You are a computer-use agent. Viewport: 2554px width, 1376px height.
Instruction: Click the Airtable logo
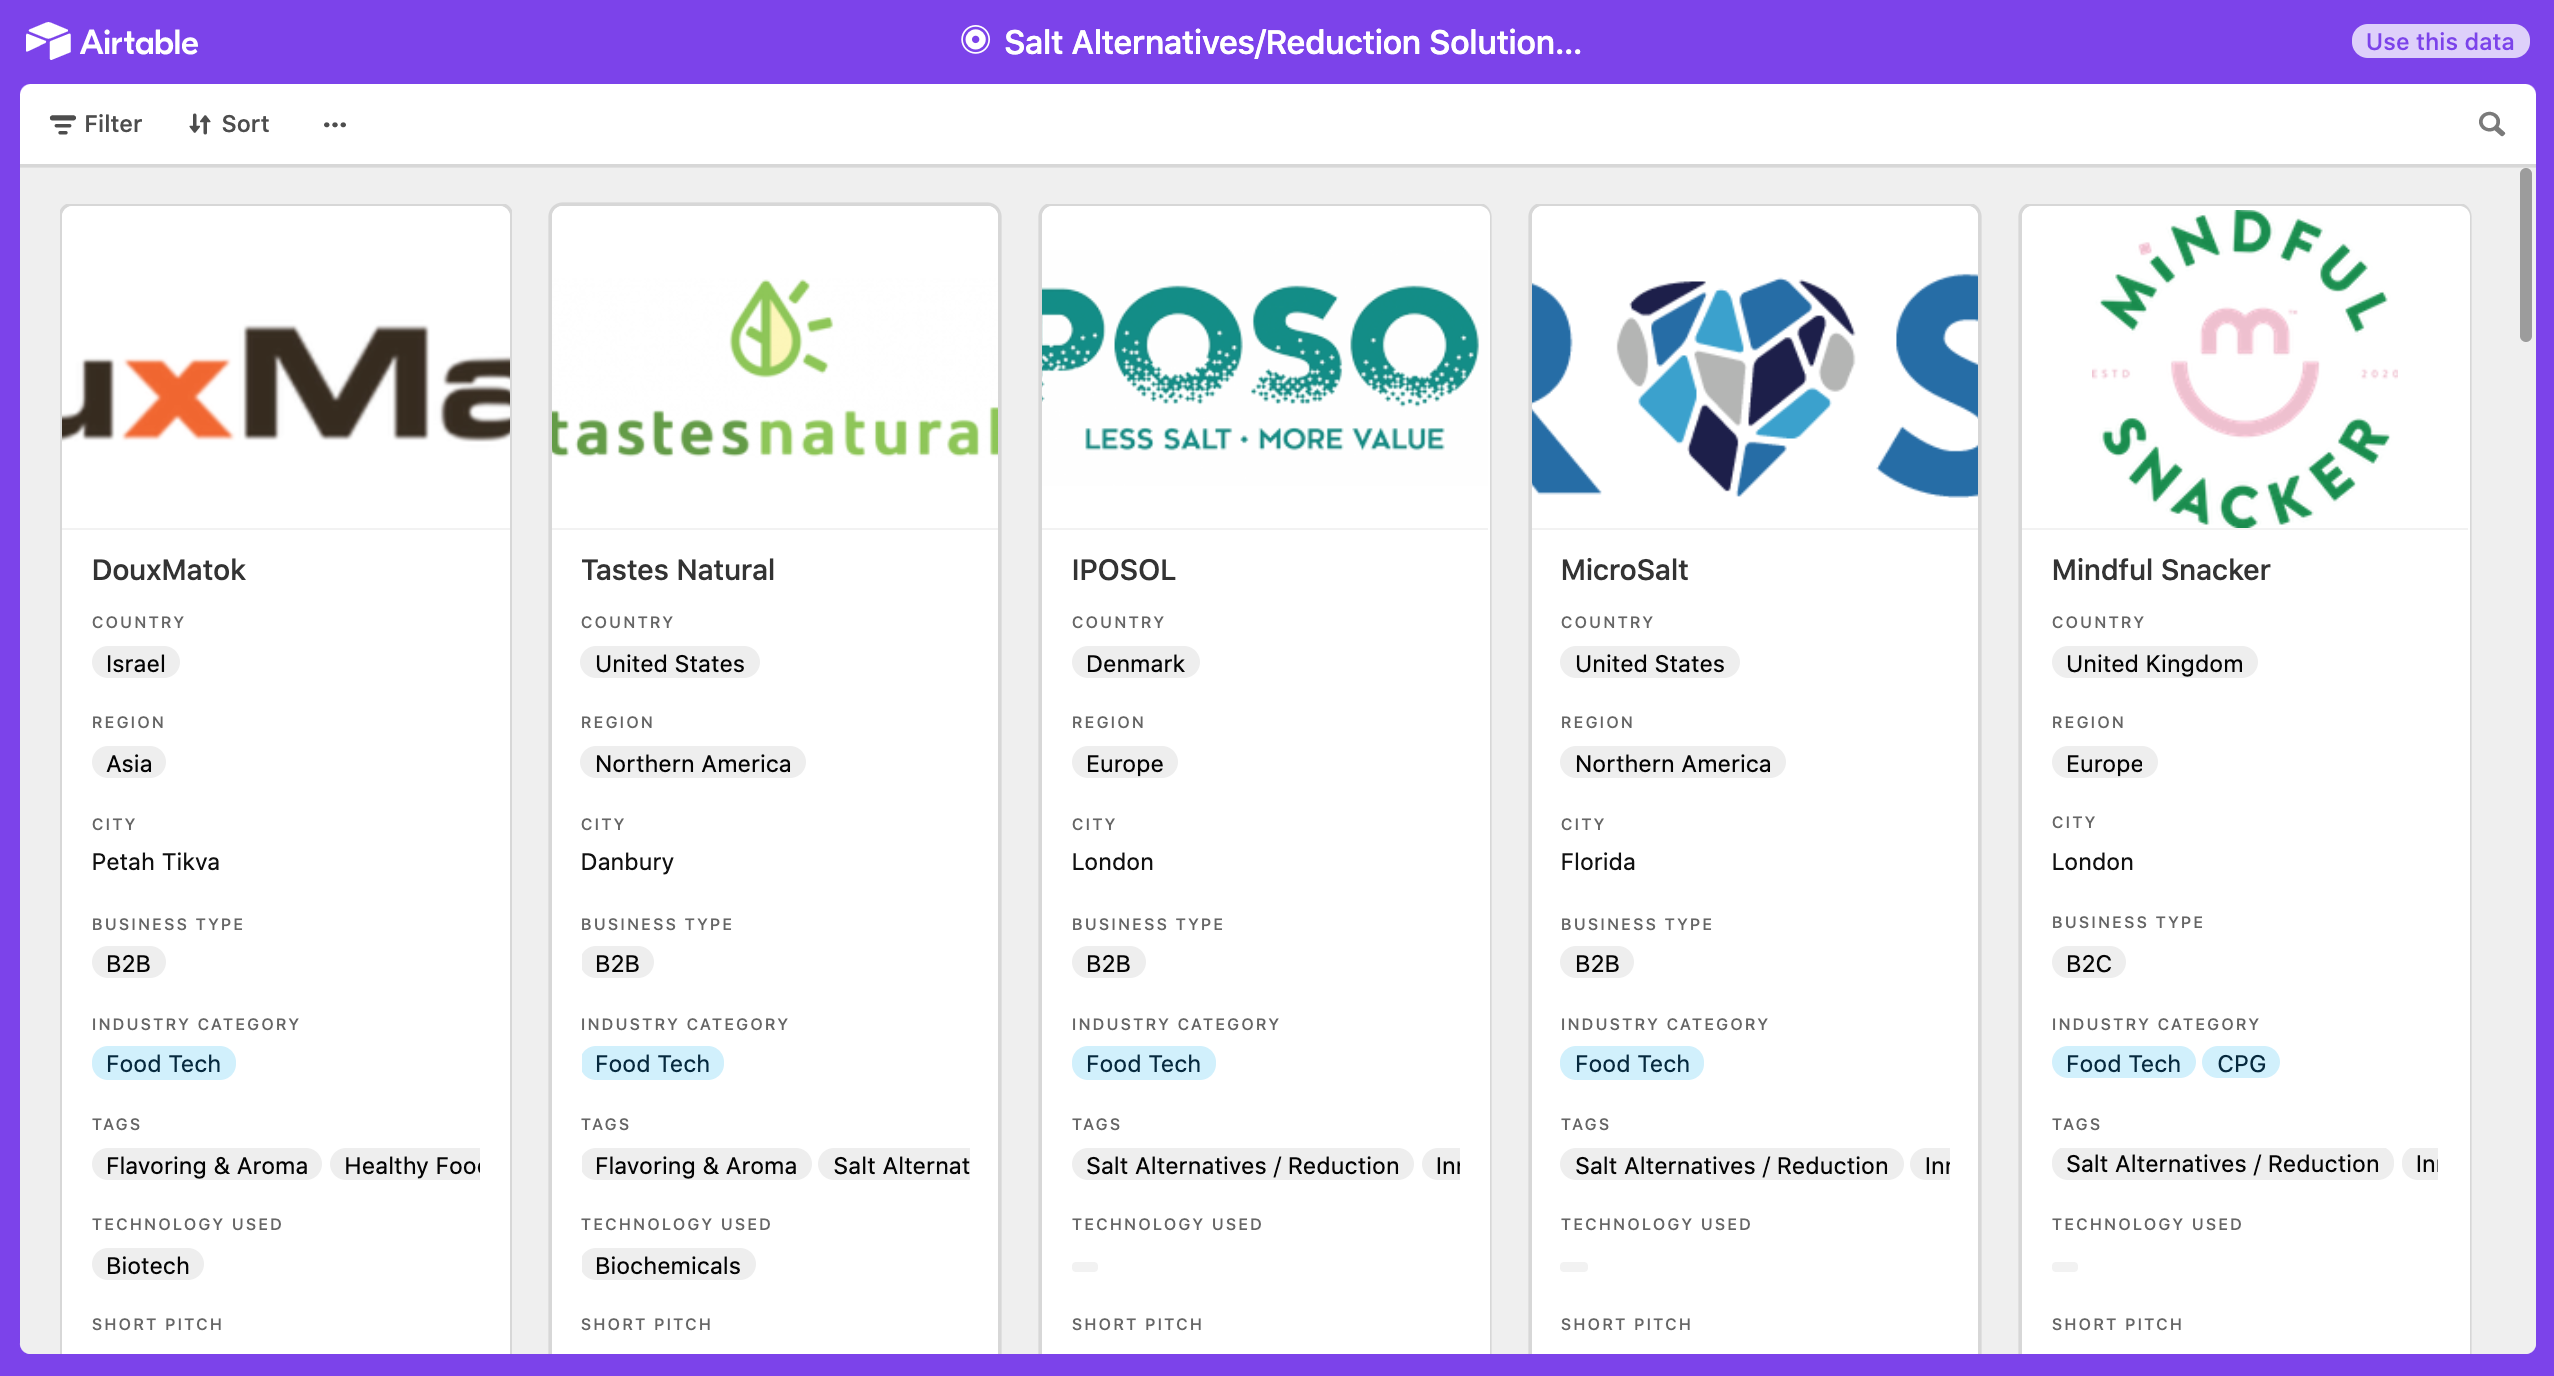111,42
